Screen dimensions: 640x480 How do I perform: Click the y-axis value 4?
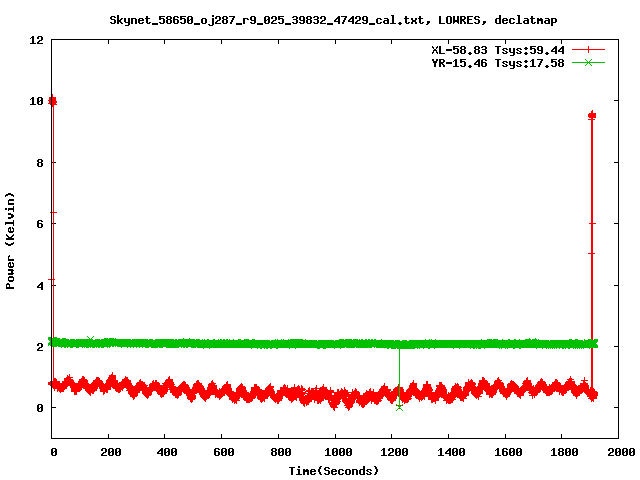pyautogui.click(x=40, y=286)
